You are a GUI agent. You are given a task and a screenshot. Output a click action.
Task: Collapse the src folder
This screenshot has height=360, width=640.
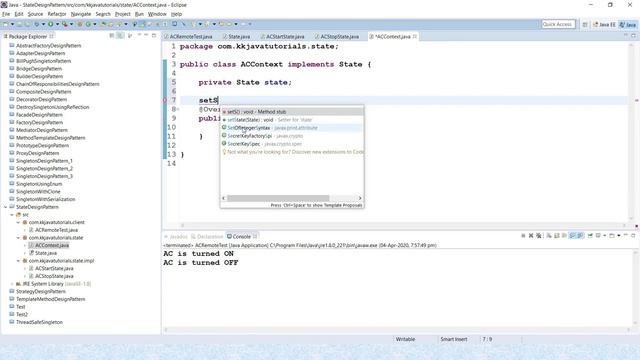coord(12,215)
